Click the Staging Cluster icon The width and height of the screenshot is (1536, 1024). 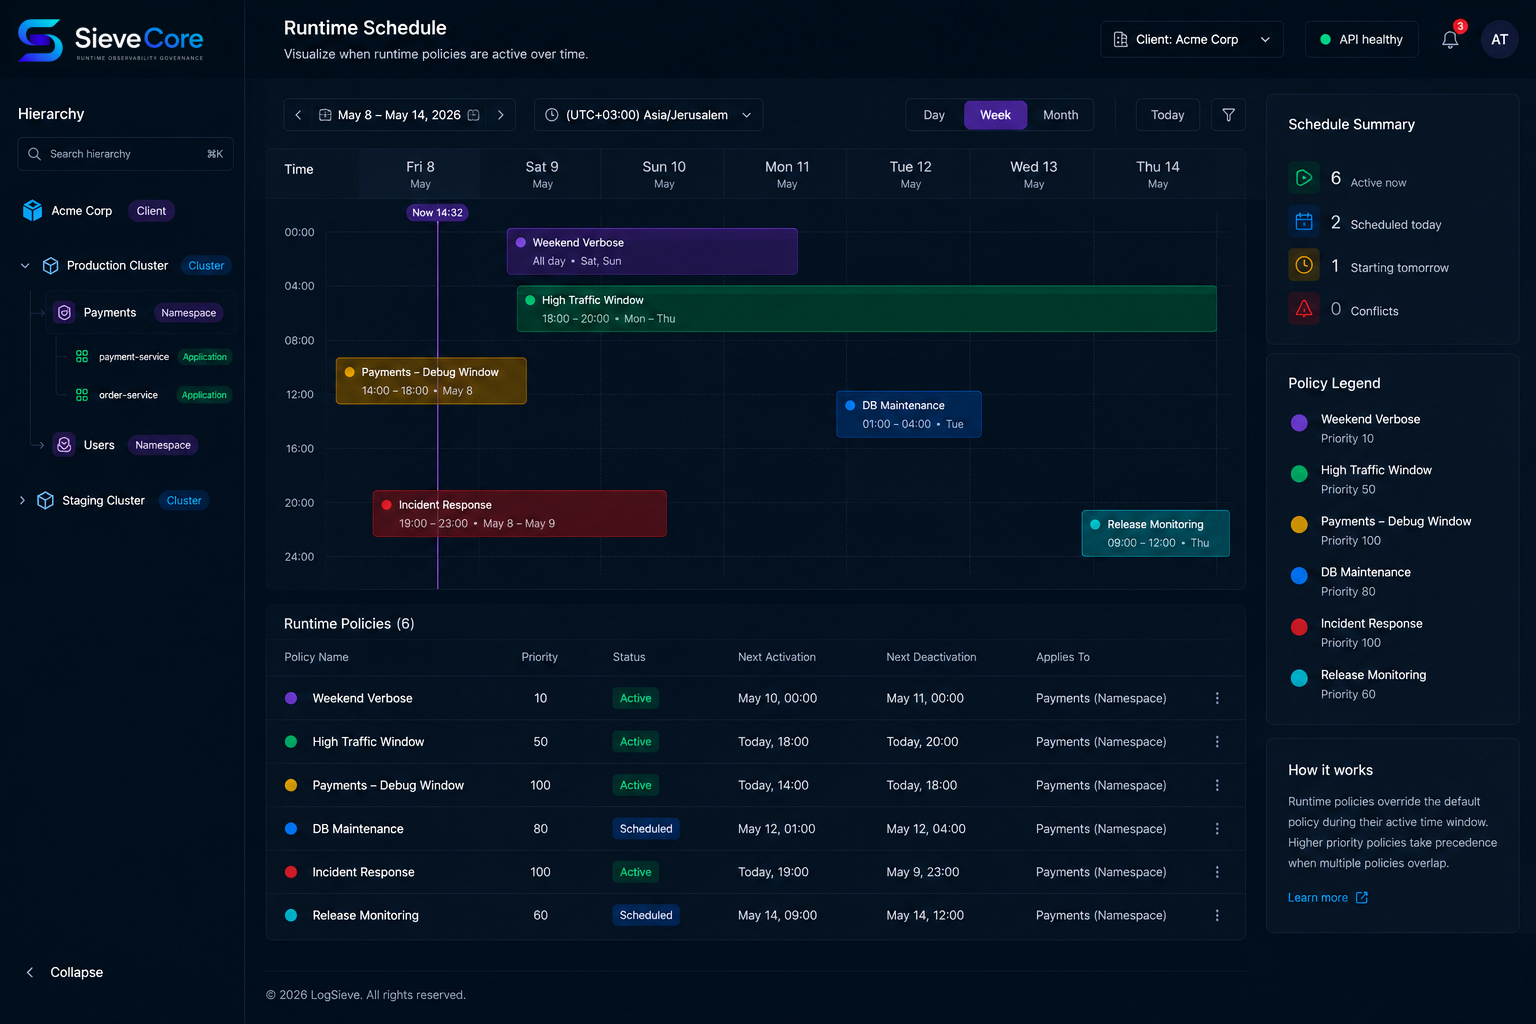[x=45, y=501]
